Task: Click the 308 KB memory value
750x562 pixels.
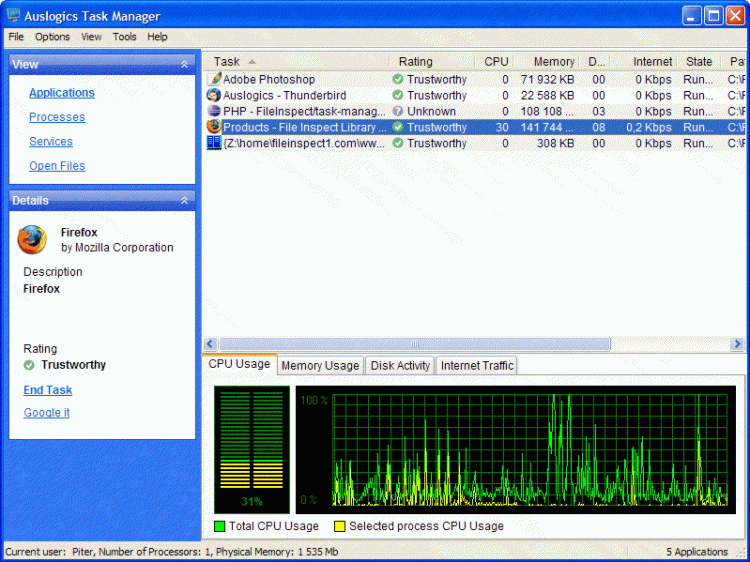Action: pyautogui.click(x=555, y=143)
